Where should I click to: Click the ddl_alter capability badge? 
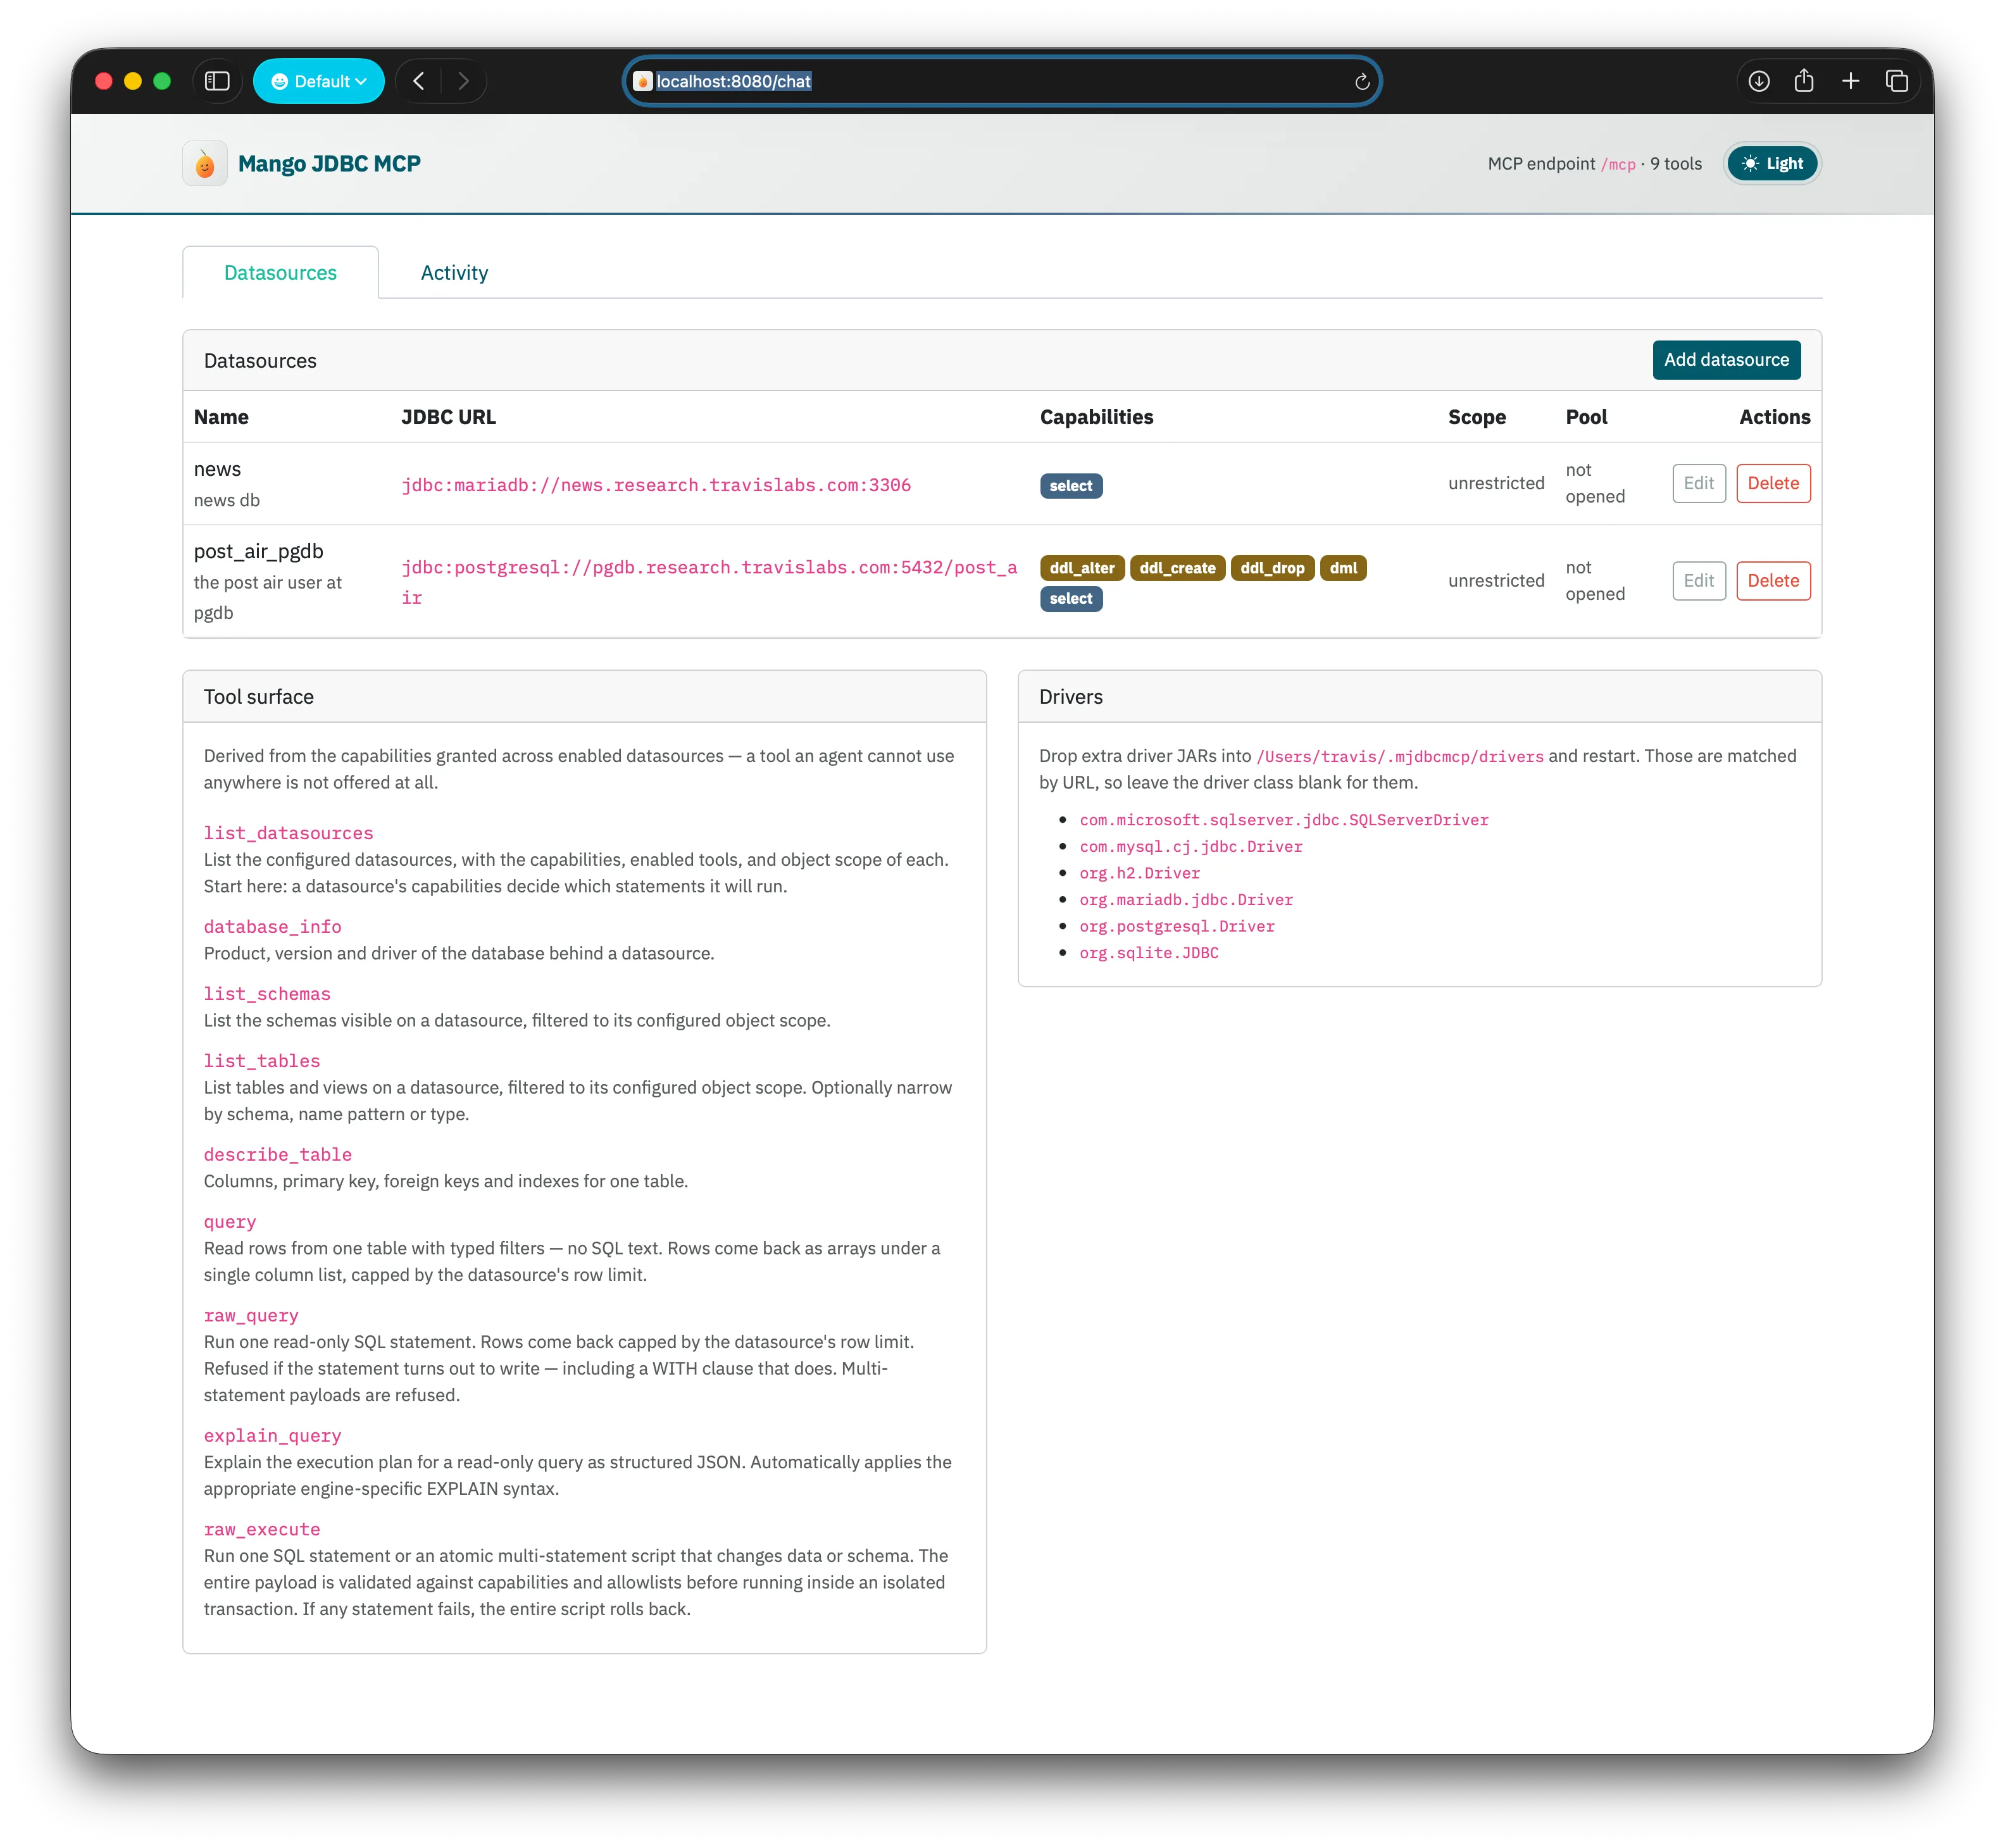[x=1082, y=568]
